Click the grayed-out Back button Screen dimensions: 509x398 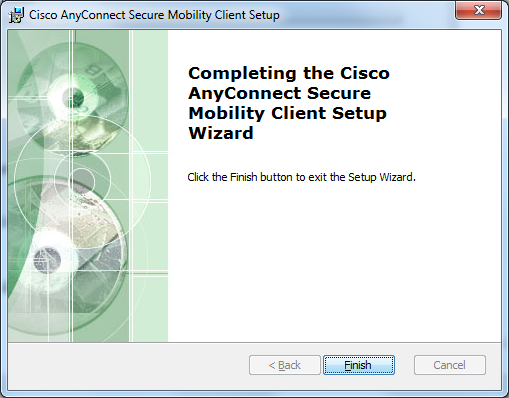(x=285, y=365)
